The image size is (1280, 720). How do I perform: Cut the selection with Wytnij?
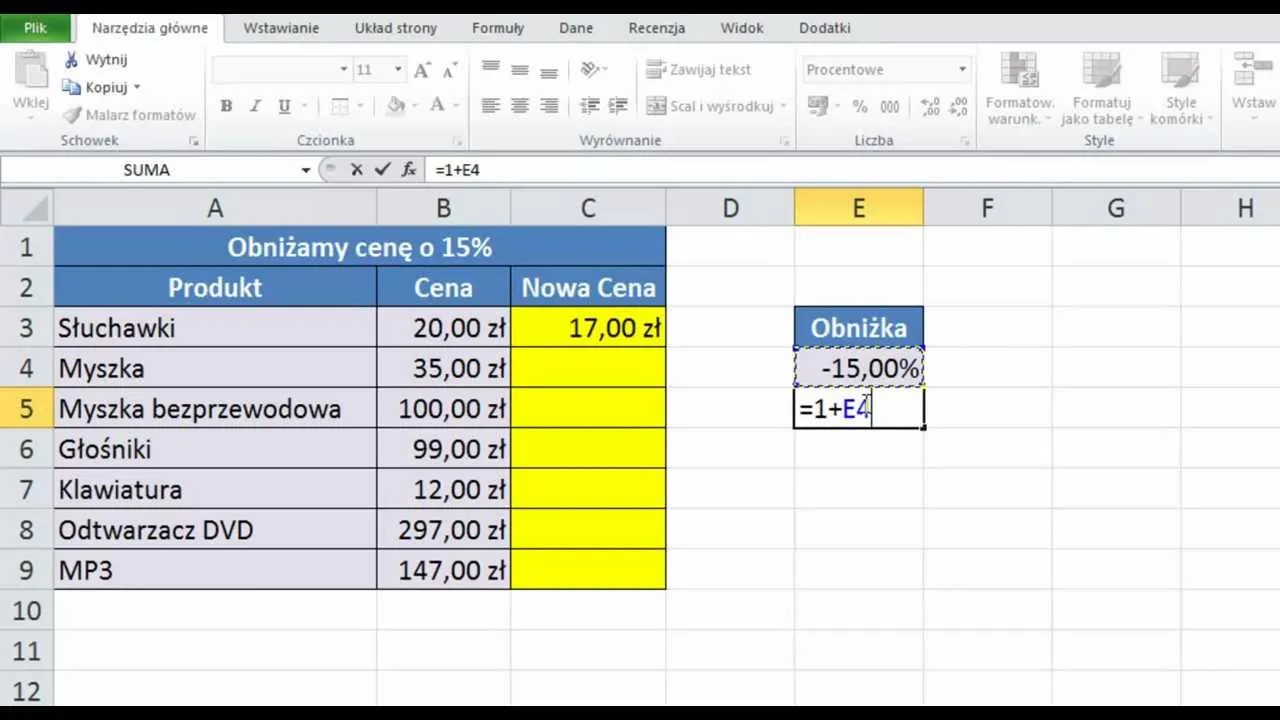[99, 59]
